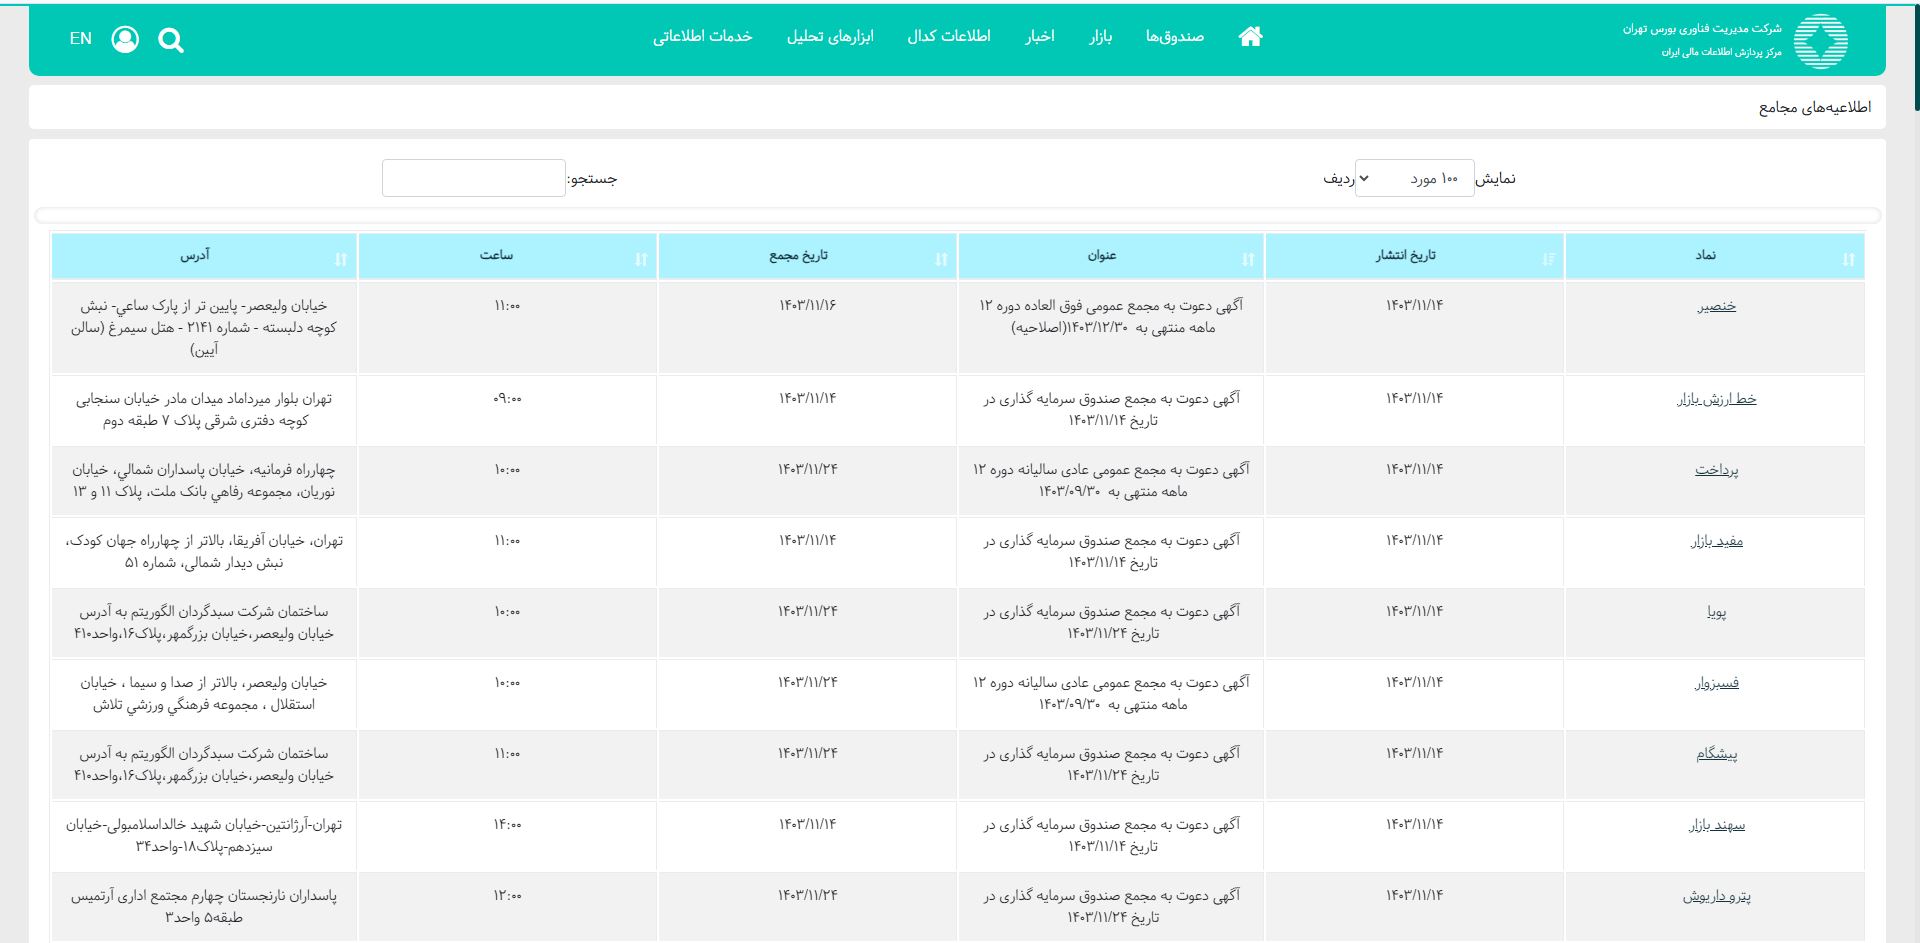Select the آرژانتین address in سهند بازار row
Viewport: 1920px width, 943px height.
click(x=204, y=836)
